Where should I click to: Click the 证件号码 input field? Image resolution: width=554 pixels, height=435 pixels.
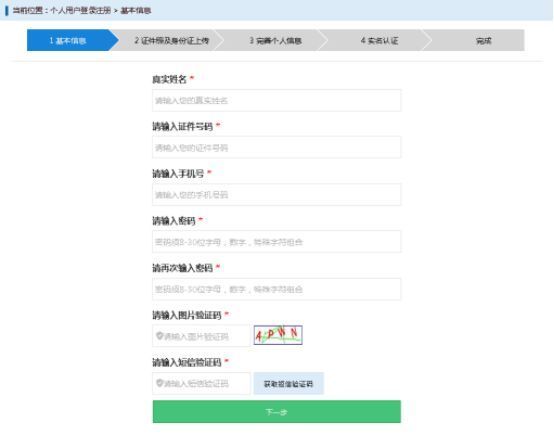pos(277,148)
